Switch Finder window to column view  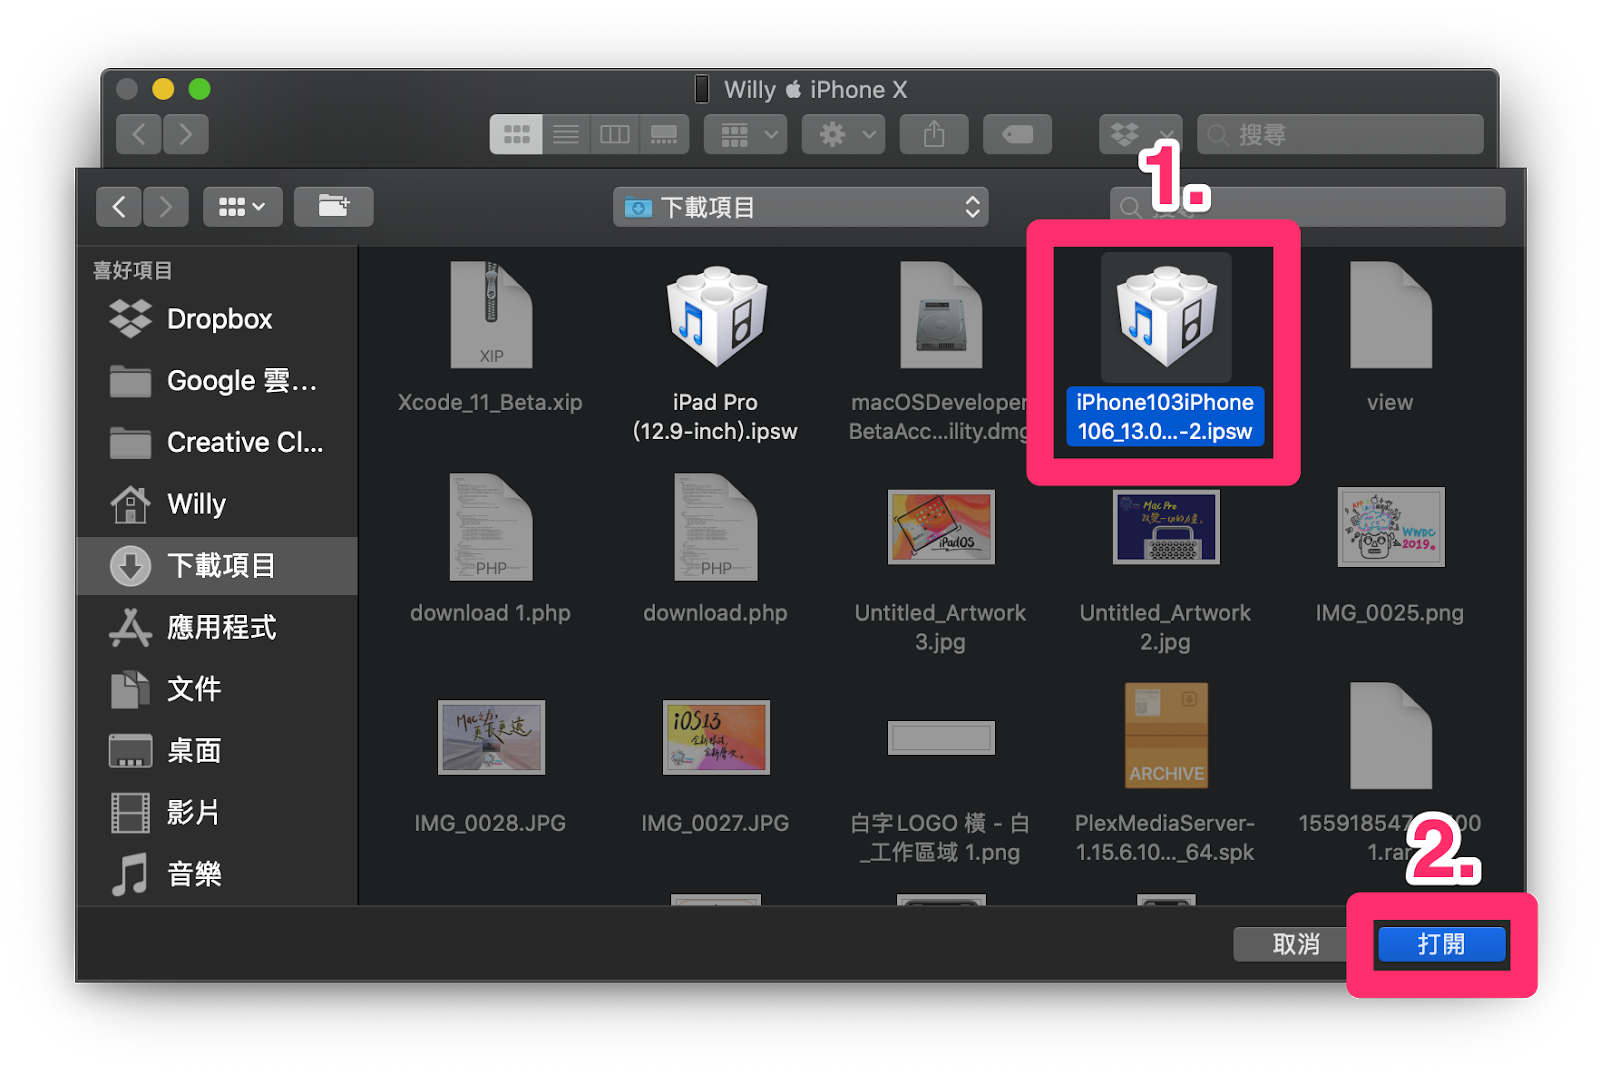point(614,134)
